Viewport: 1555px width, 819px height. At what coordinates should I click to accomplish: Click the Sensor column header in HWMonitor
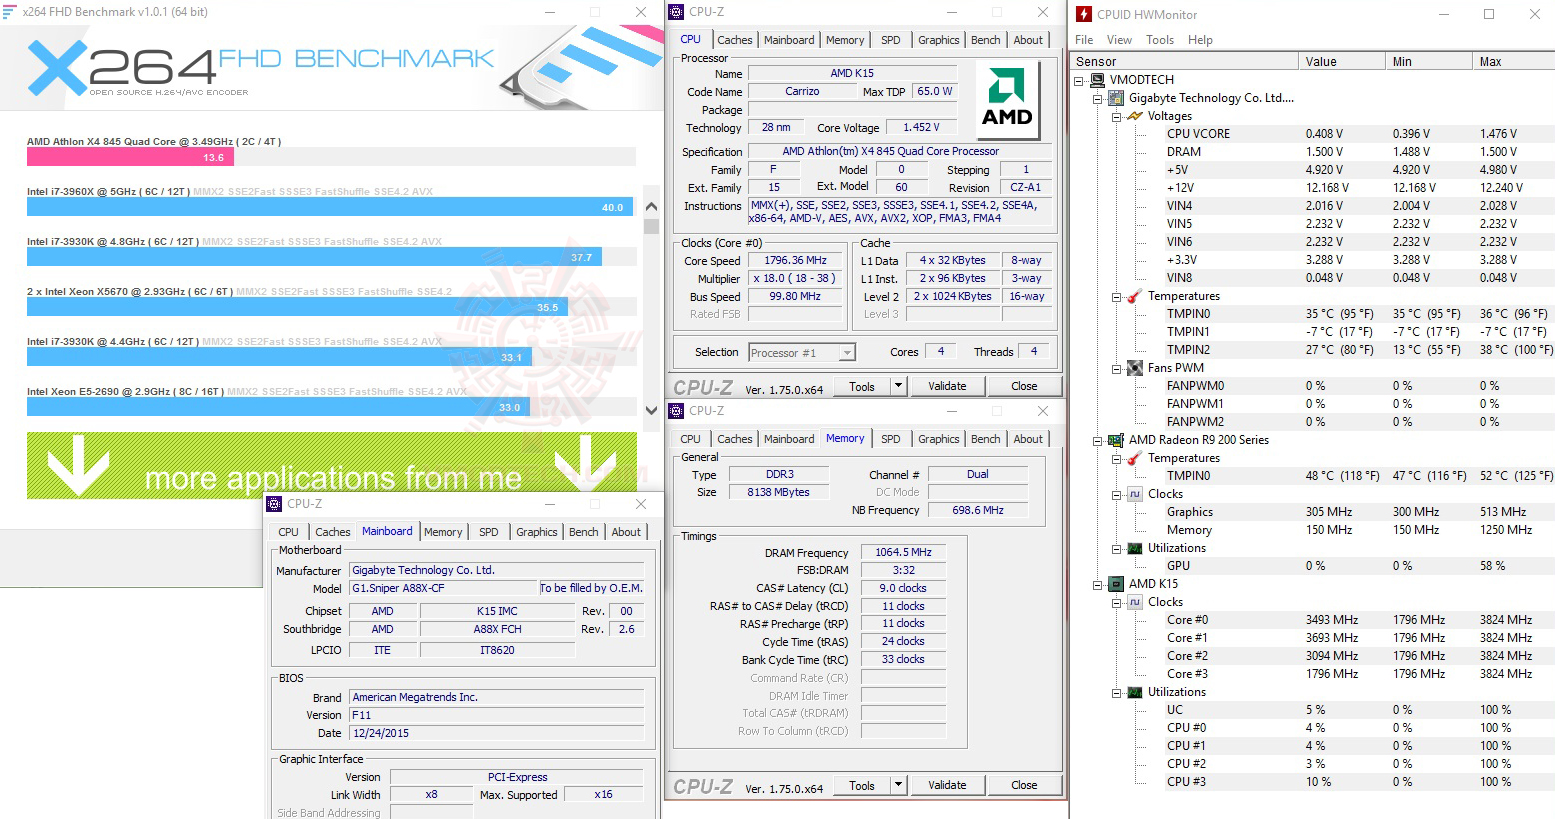(1185, 61)
